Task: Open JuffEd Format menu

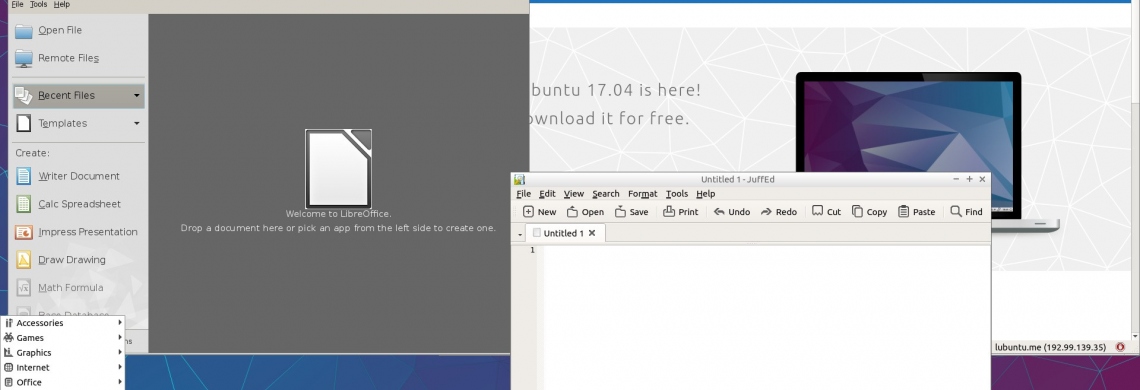Action: click(x=643, y=194)
